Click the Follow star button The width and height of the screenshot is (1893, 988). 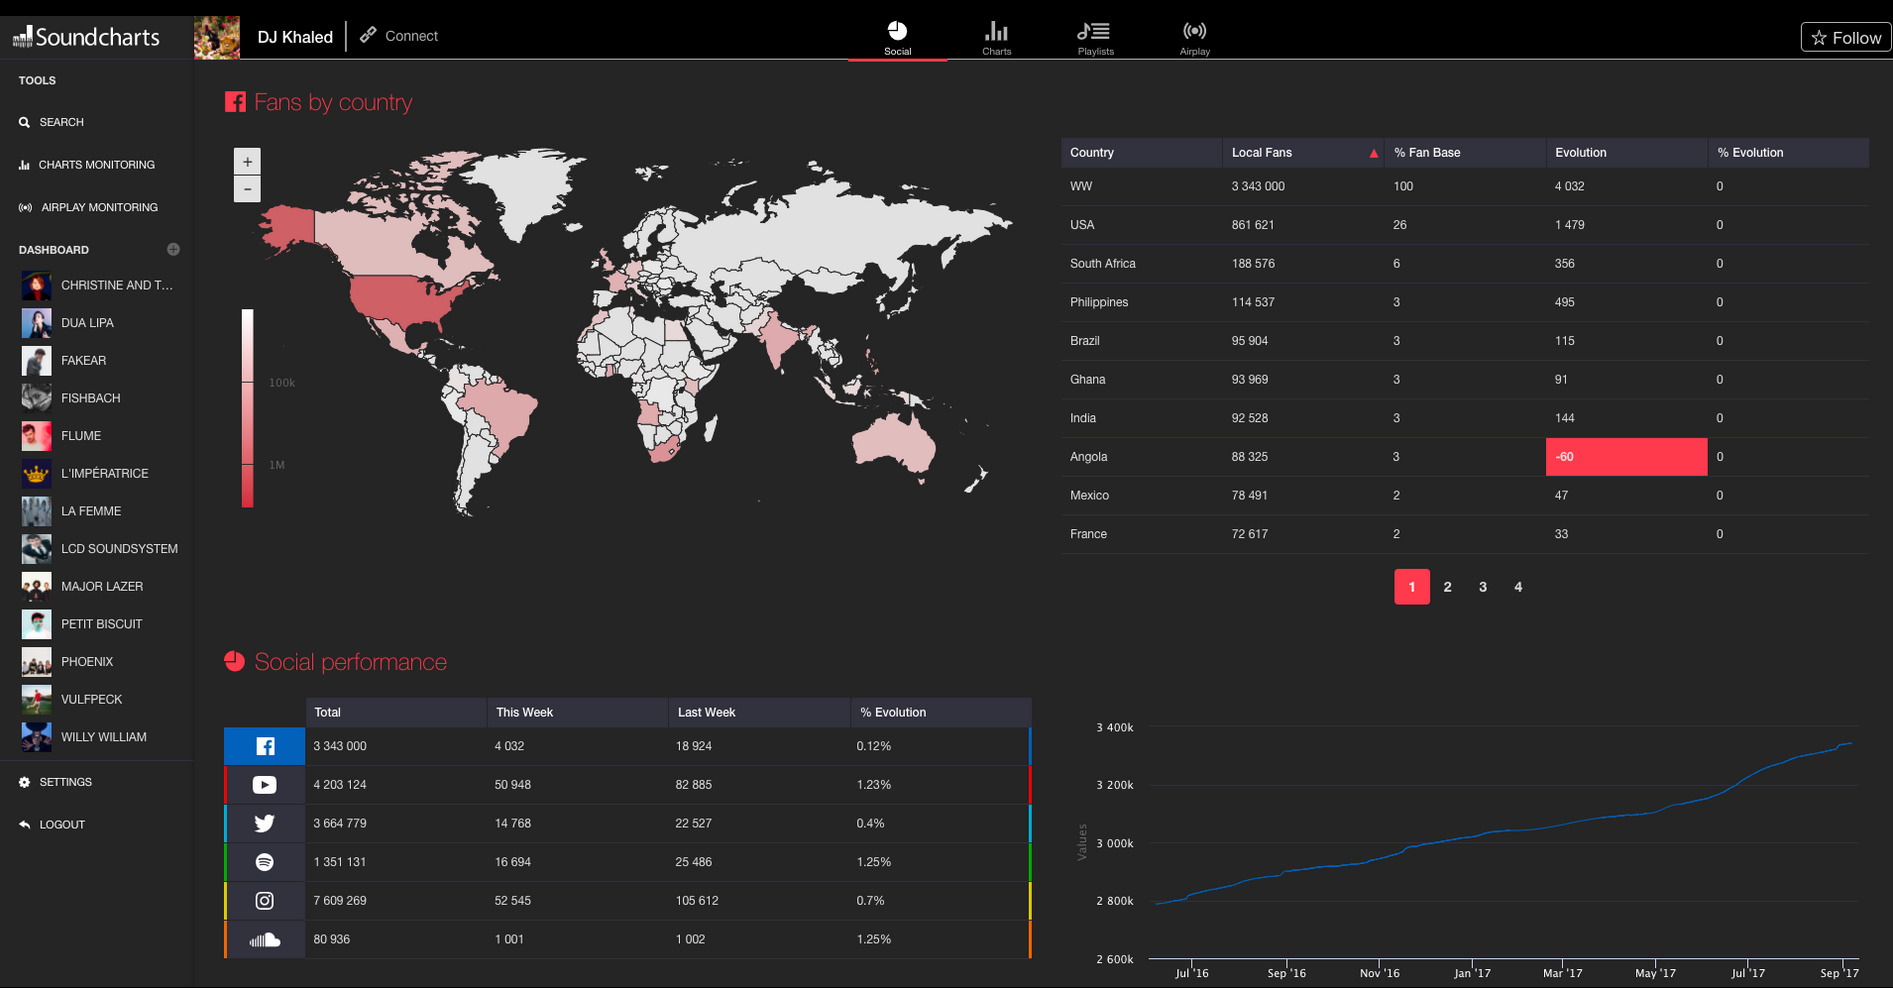pos(1846,37)
